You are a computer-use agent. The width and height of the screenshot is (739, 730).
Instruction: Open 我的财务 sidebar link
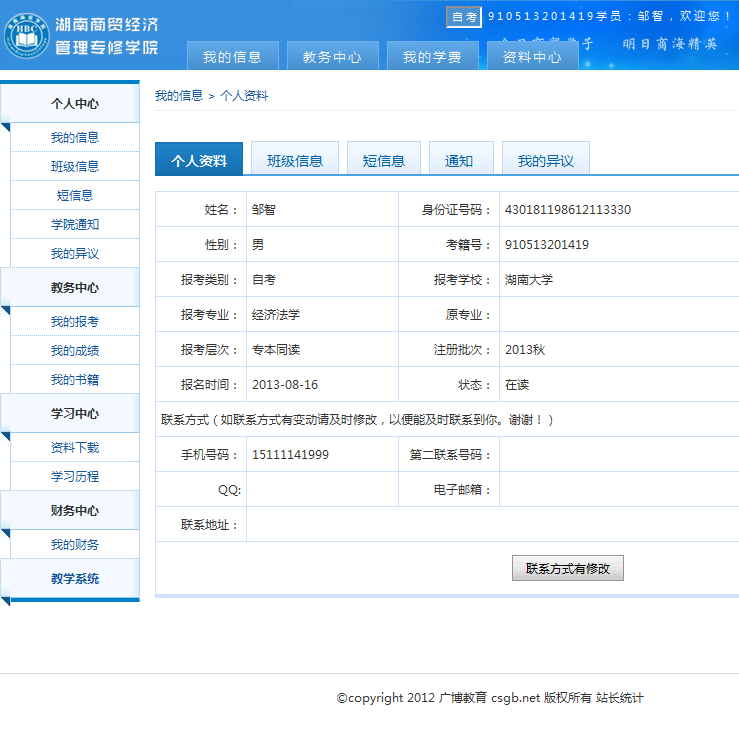point(75,544)
